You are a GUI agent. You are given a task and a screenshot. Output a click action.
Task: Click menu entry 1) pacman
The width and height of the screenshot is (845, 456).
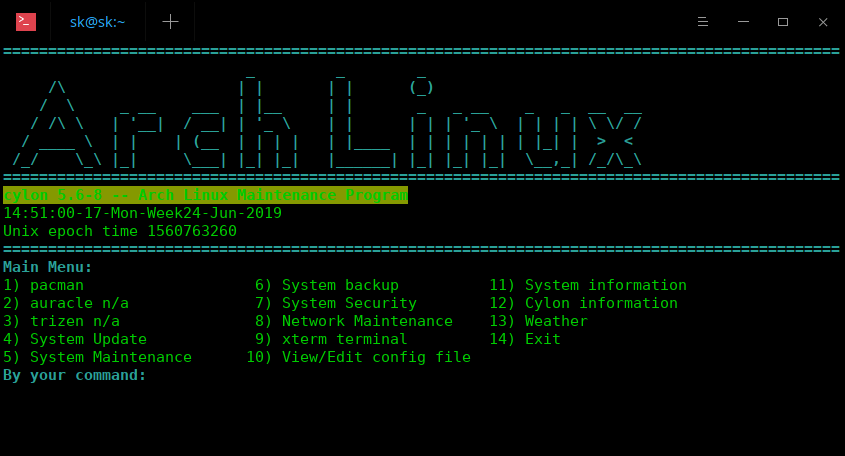[44, 285]
